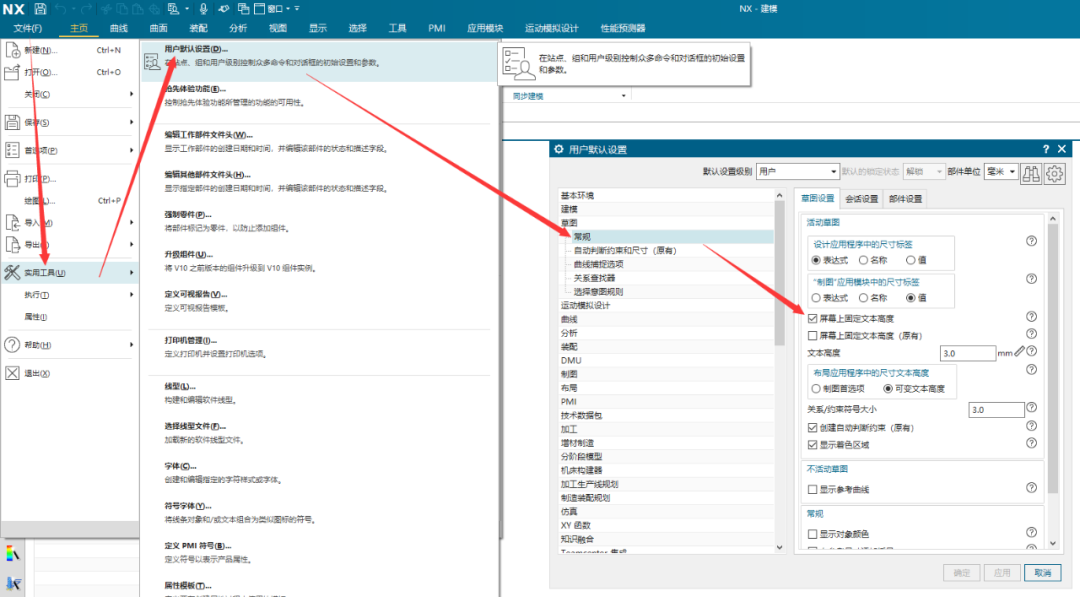The height and width of the screenshot is (597, 1080).
Task: Select the 制图首选项 radio button
Action: [x=816, y=389]
